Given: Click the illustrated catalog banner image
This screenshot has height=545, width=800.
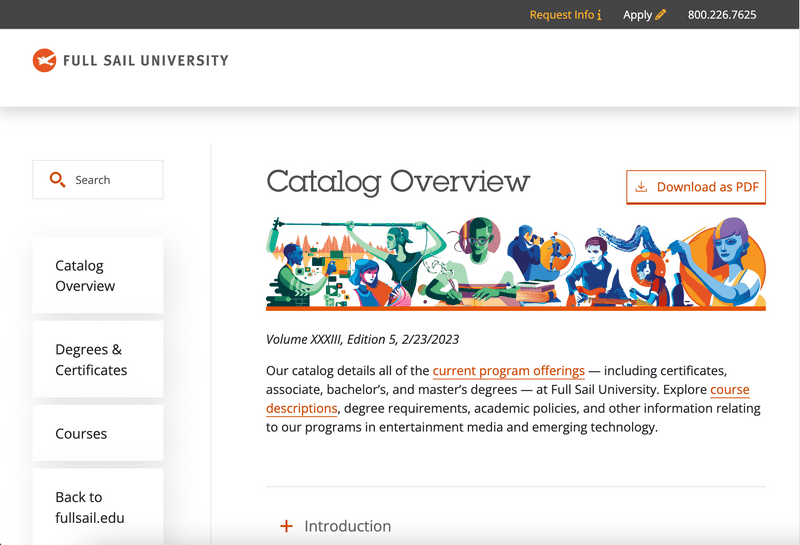Looking at the screenshot, I should [x=516, y=263].
